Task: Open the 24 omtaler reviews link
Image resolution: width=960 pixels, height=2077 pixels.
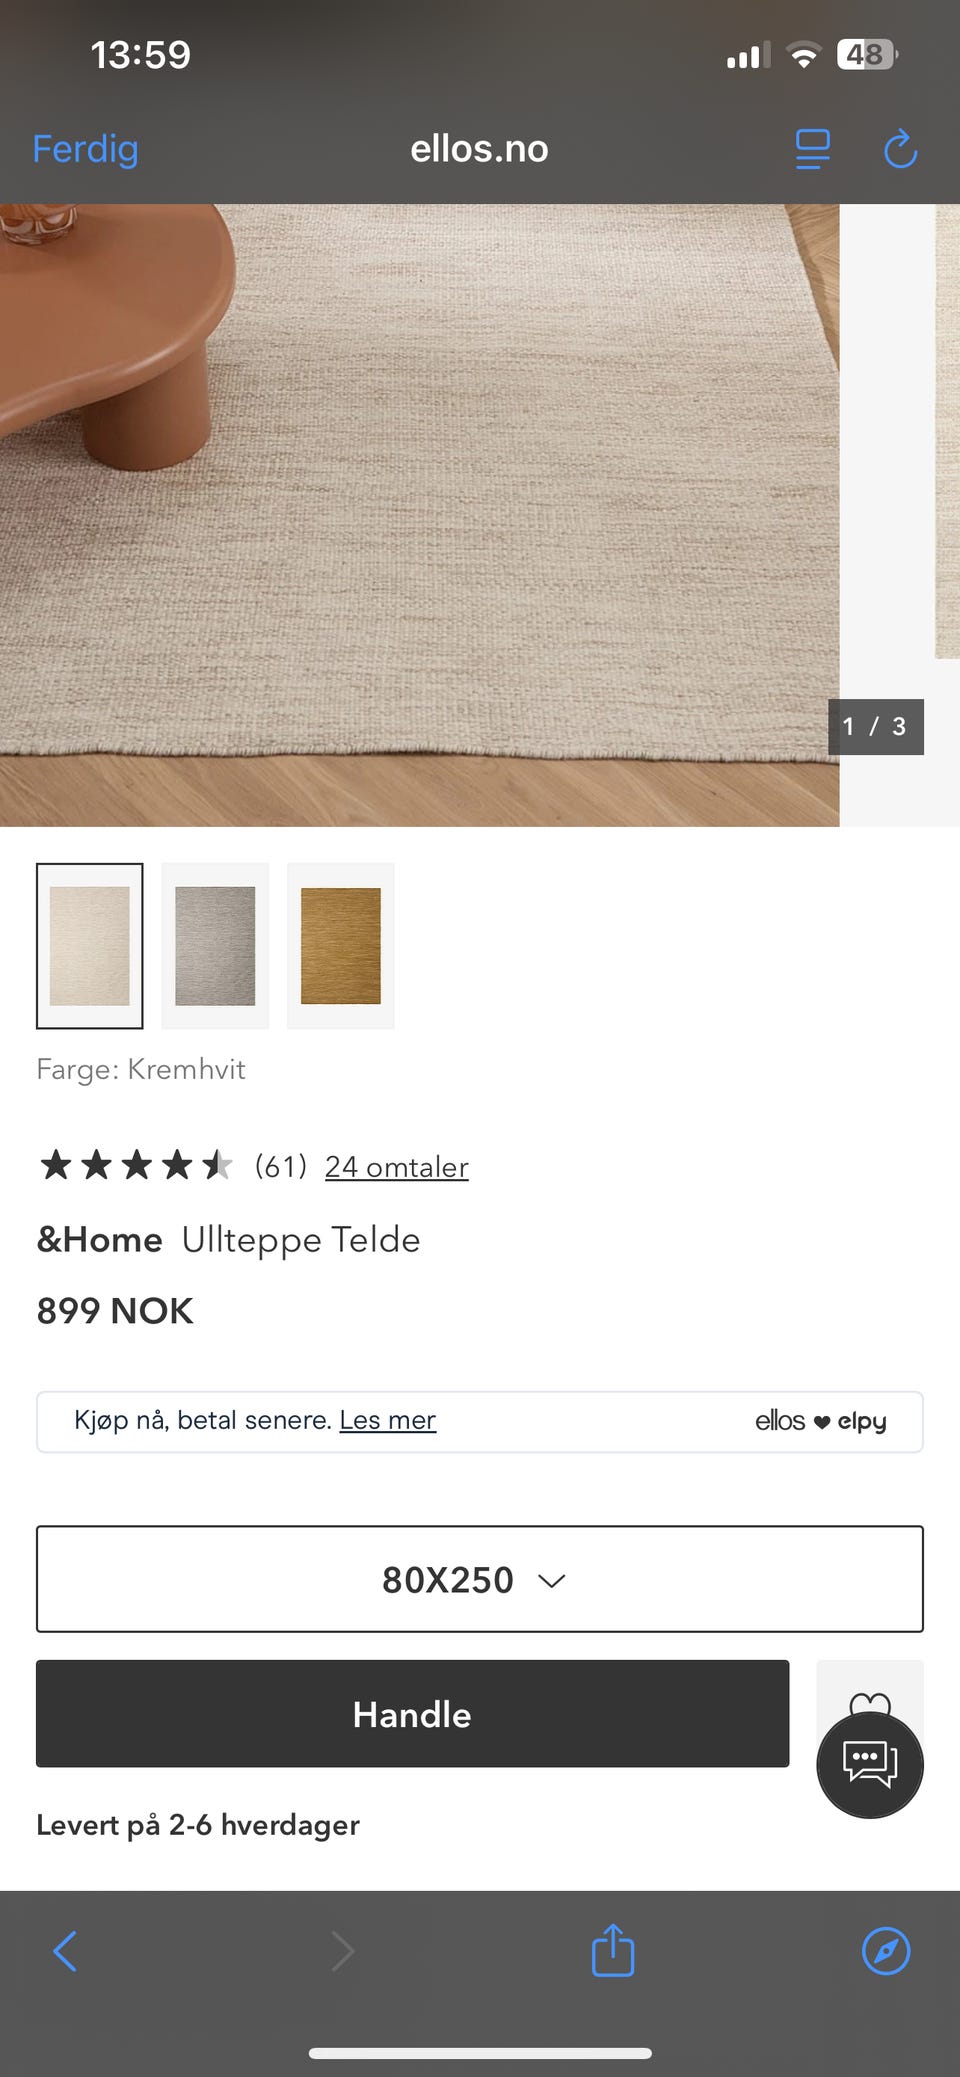Action: [x=396, y=1167]
